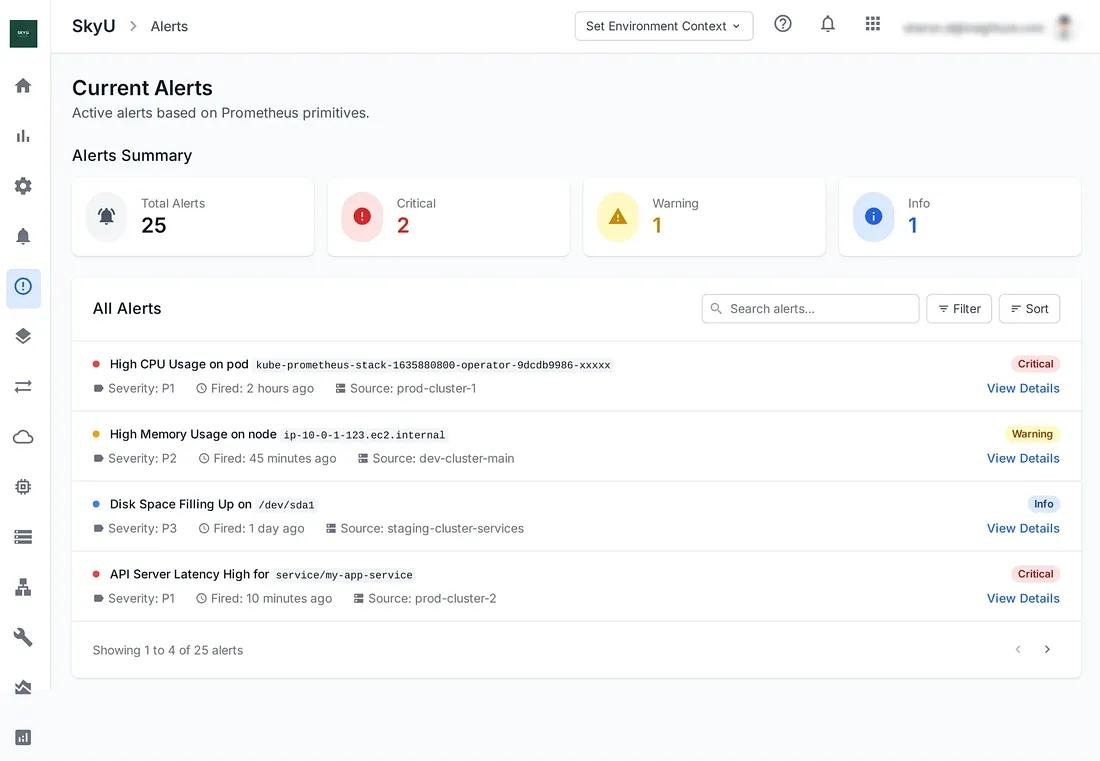Click the notifications bell in top bar
The width and height of the screenshot is (1100, 761).
(828, 24)
